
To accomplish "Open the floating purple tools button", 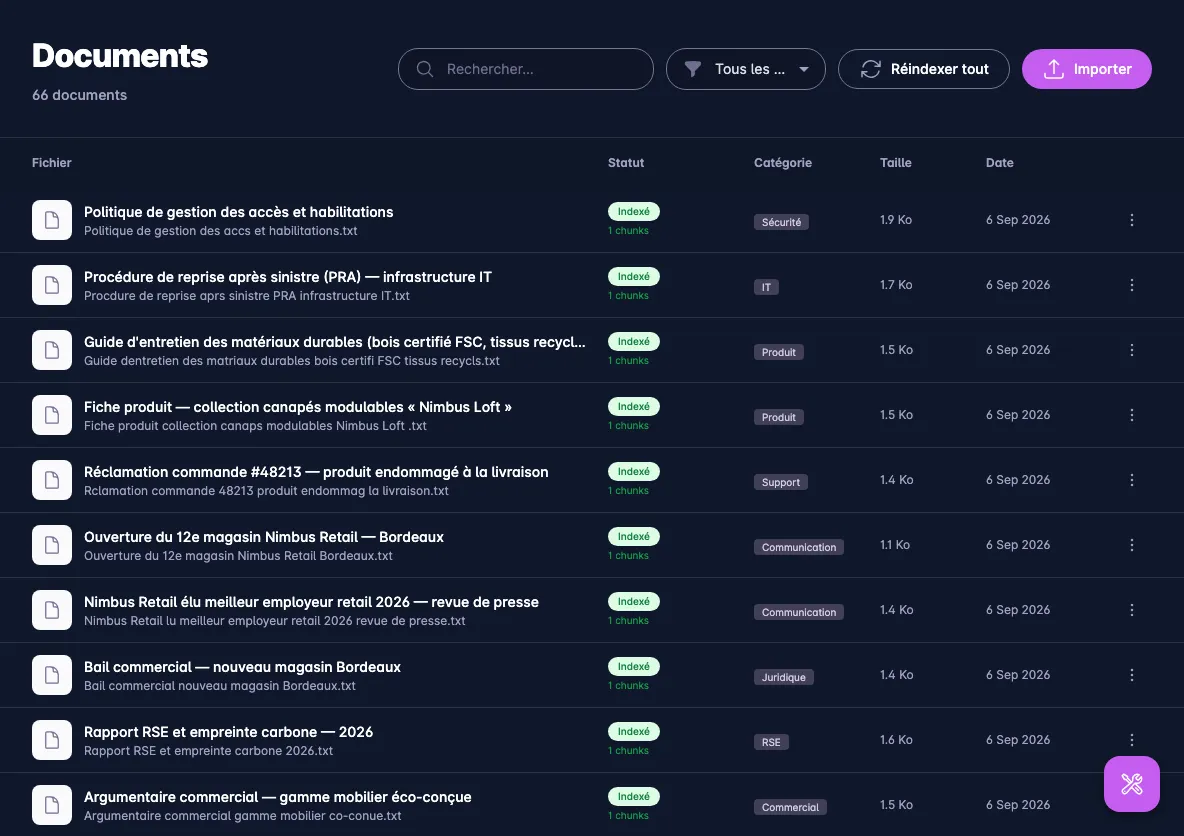I will pos(1131,784).
